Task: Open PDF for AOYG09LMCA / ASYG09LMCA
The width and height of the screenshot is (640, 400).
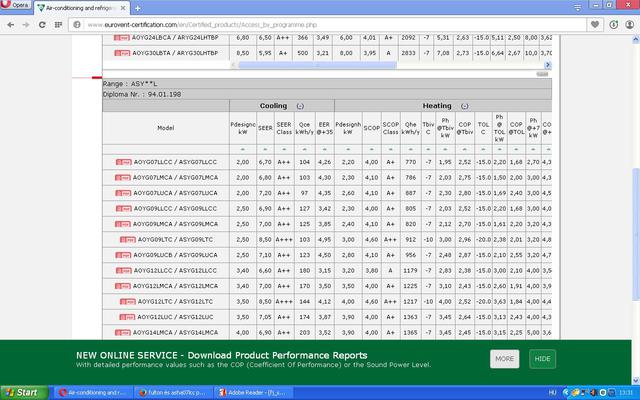Action: (123, 224)
